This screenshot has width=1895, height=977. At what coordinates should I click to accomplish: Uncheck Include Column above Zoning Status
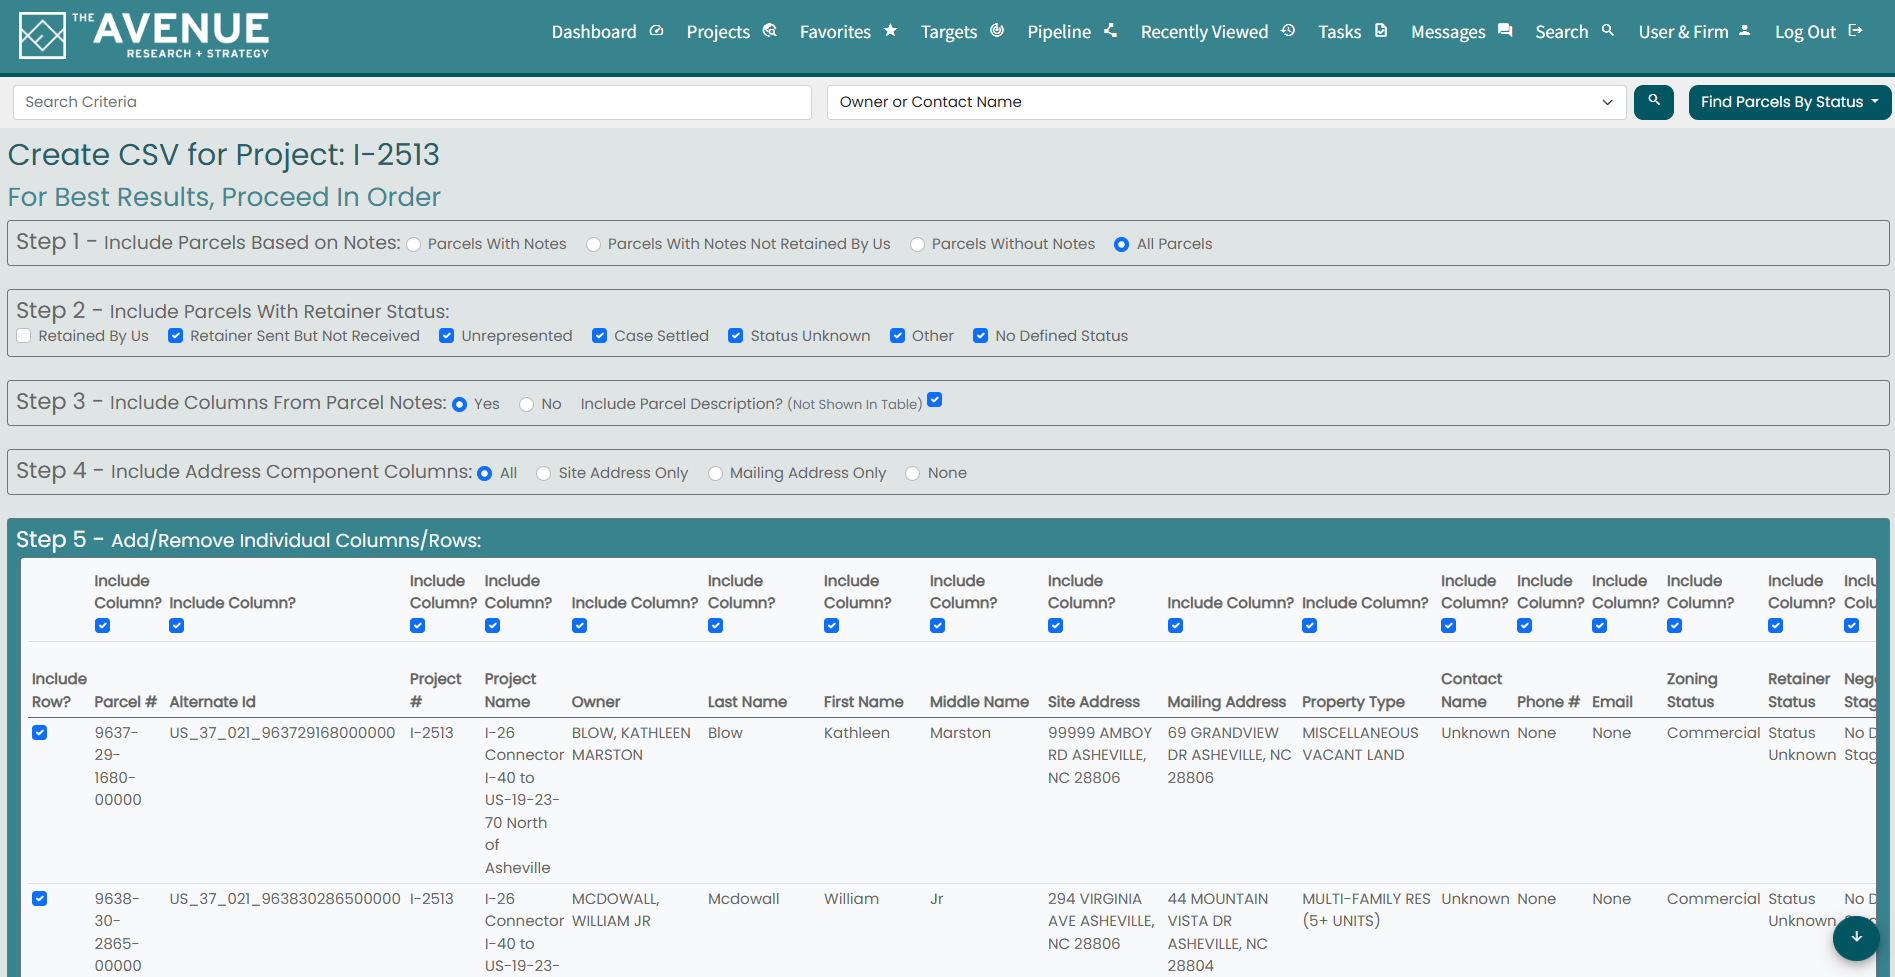(x=1675, y=626)
